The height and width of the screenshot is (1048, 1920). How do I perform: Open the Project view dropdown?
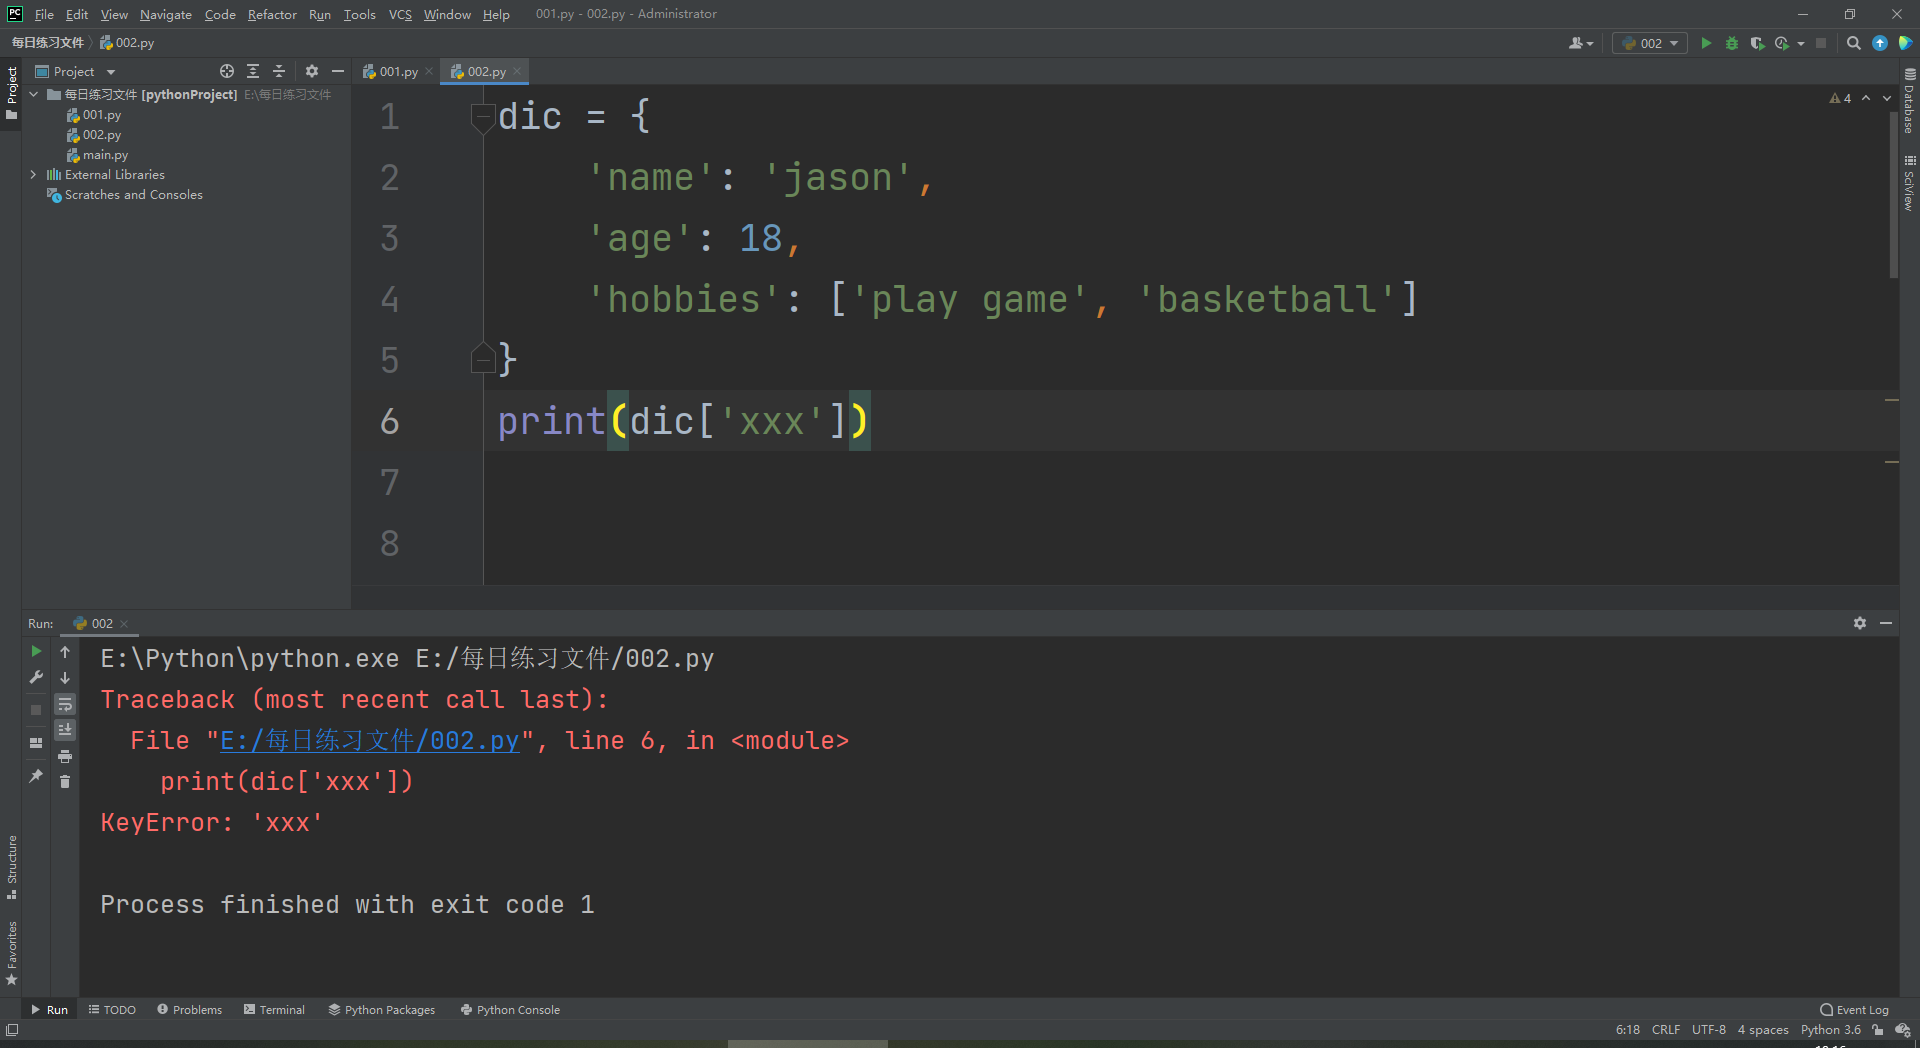[76, 71]
